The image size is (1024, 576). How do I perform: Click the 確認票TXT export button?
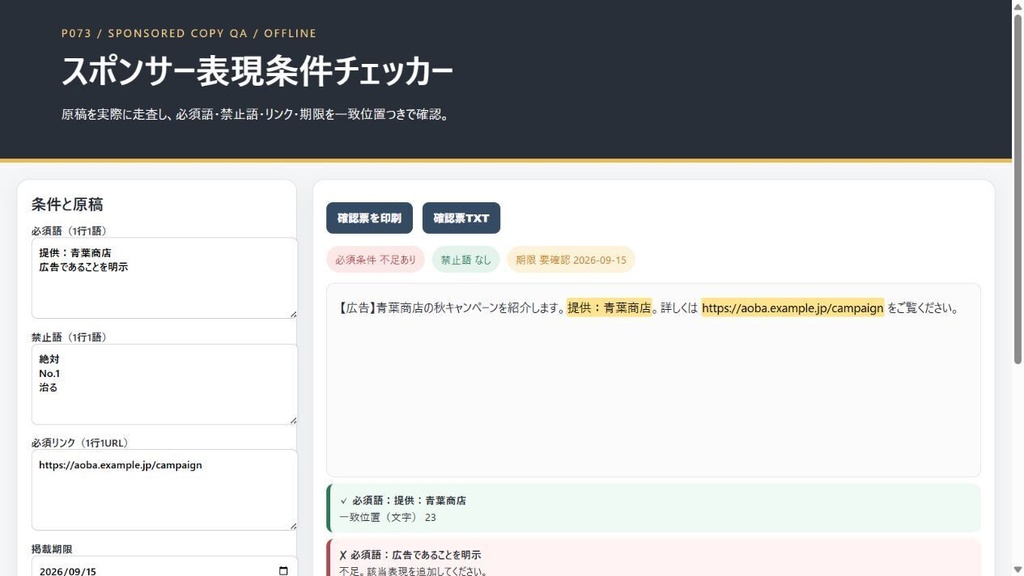[461, 218]
